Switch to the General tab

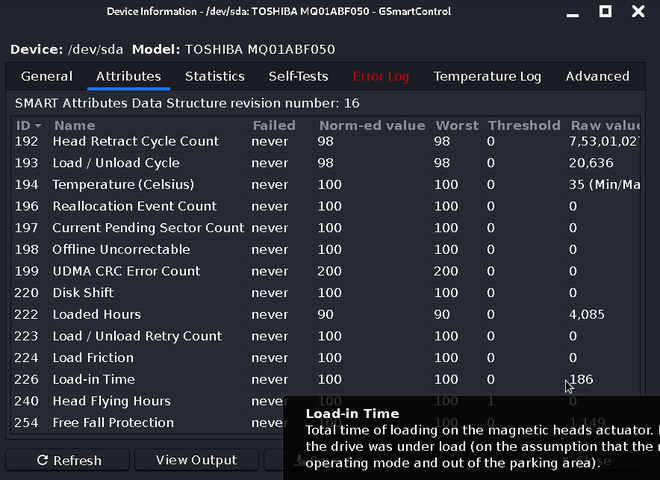pyautogui.click(x=47, y=77)
